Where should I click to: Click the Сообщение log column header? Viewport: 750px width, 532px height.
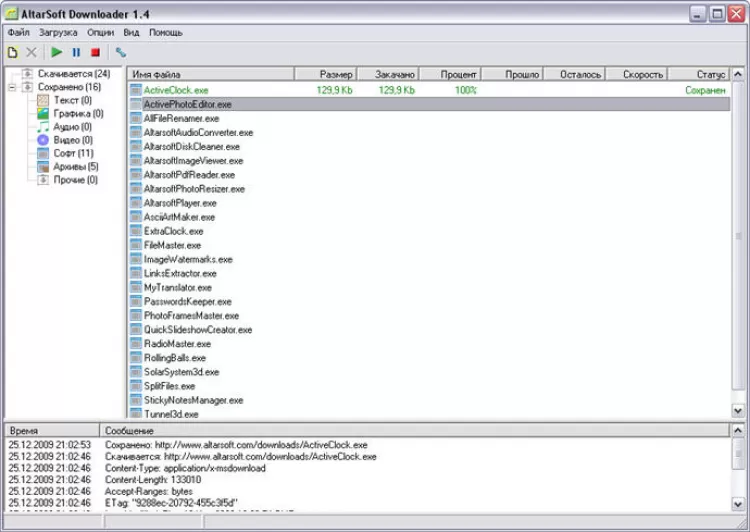tap(415, 431)
